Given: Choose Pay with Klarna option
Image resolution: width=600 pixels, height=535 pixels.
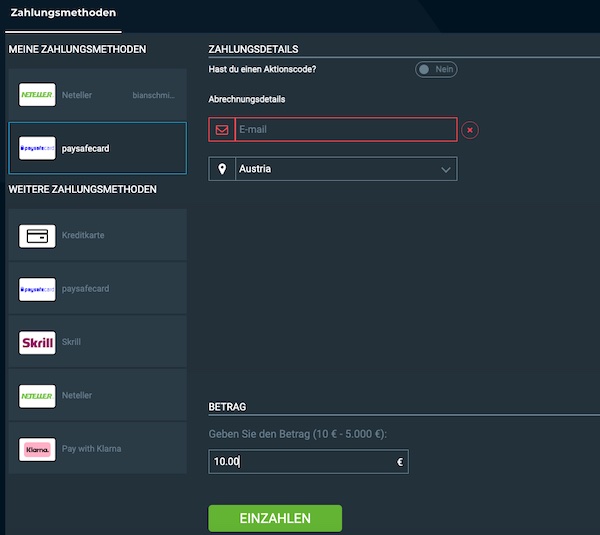Looking at the screenshot, I should coord(98,449).
